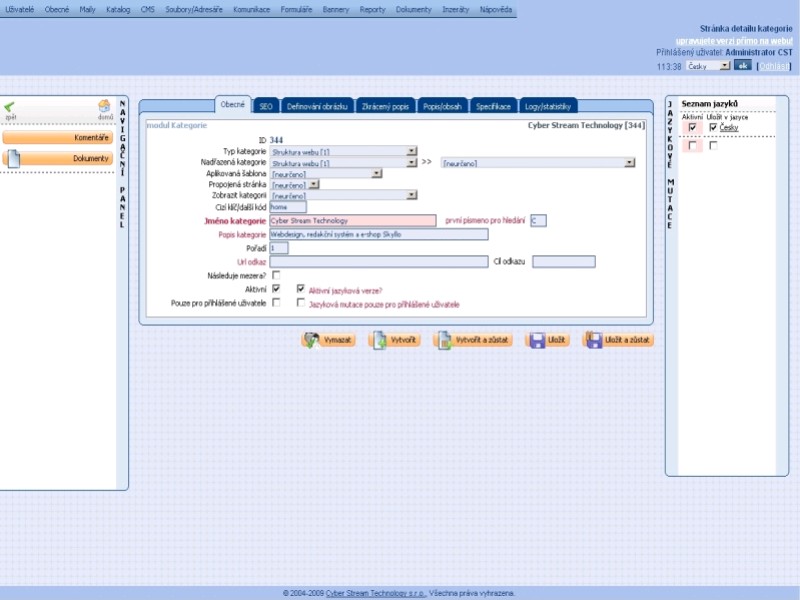Screen dimensions: 800x600
Task: Click the Komentáře button in navigation panel
Action: 64,137
